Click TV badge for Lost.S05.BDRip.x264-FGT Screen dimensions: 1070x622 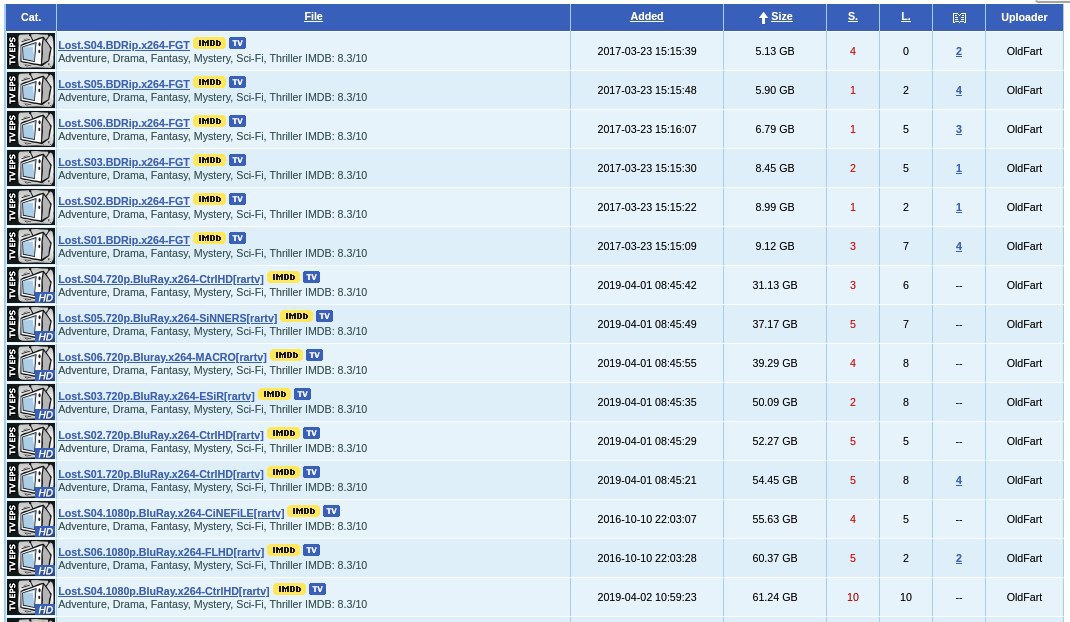point(237,82)
